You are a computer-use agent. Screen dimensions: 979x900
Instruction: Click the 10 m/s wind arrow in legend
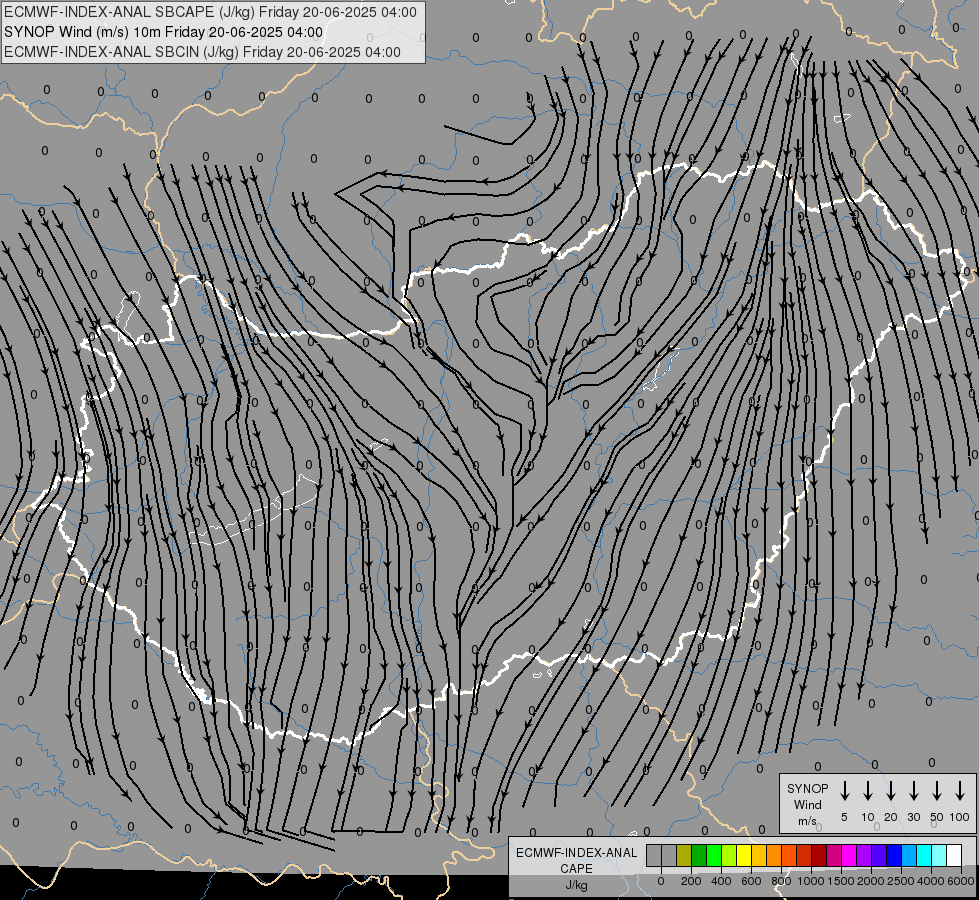tap(867, 791)
